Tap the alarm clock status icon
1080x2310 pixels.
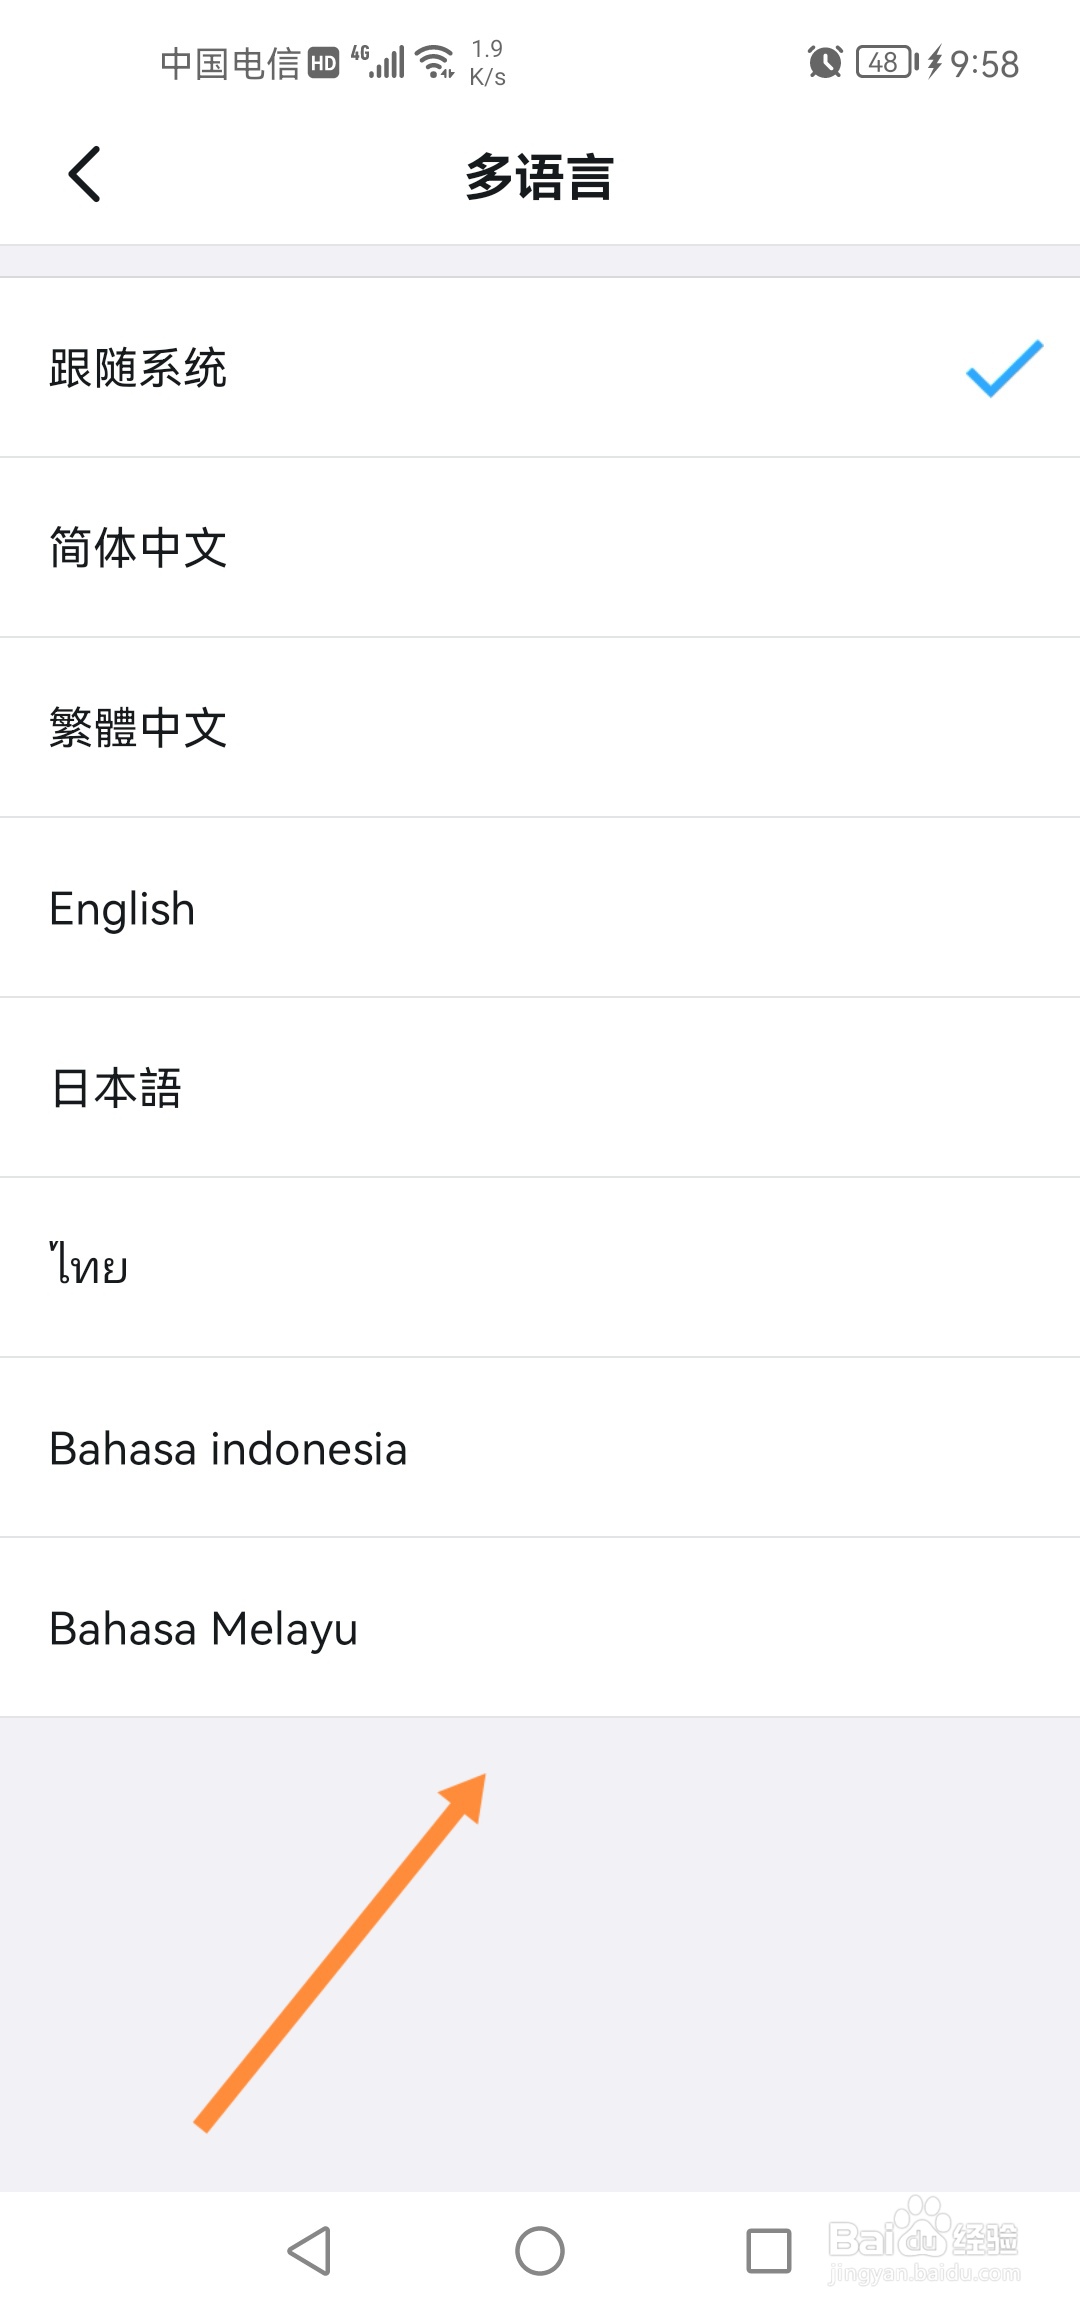(825, 62)
